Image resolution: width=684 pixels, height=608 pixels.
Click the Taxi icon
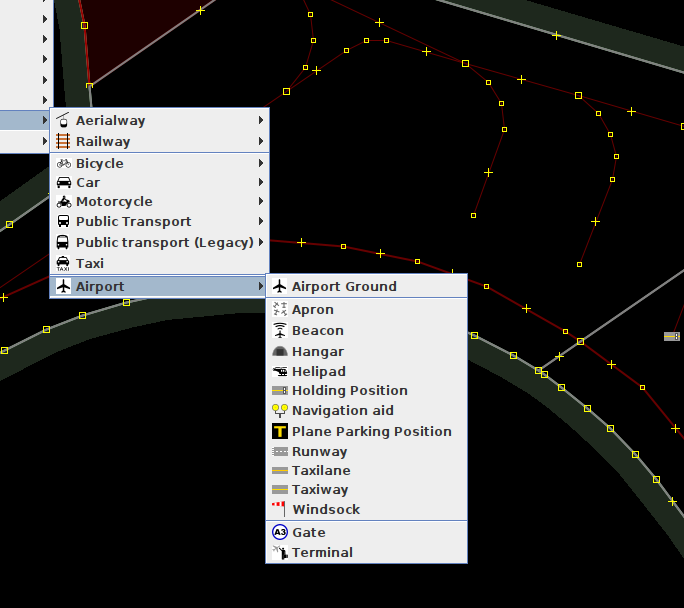coord(63,263)
